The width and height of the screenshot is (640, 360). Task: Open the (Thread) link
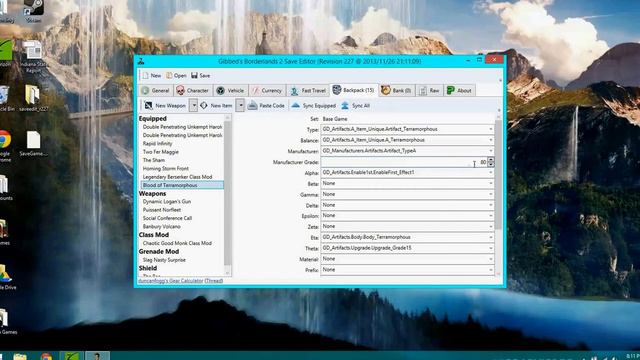point(213,281)
